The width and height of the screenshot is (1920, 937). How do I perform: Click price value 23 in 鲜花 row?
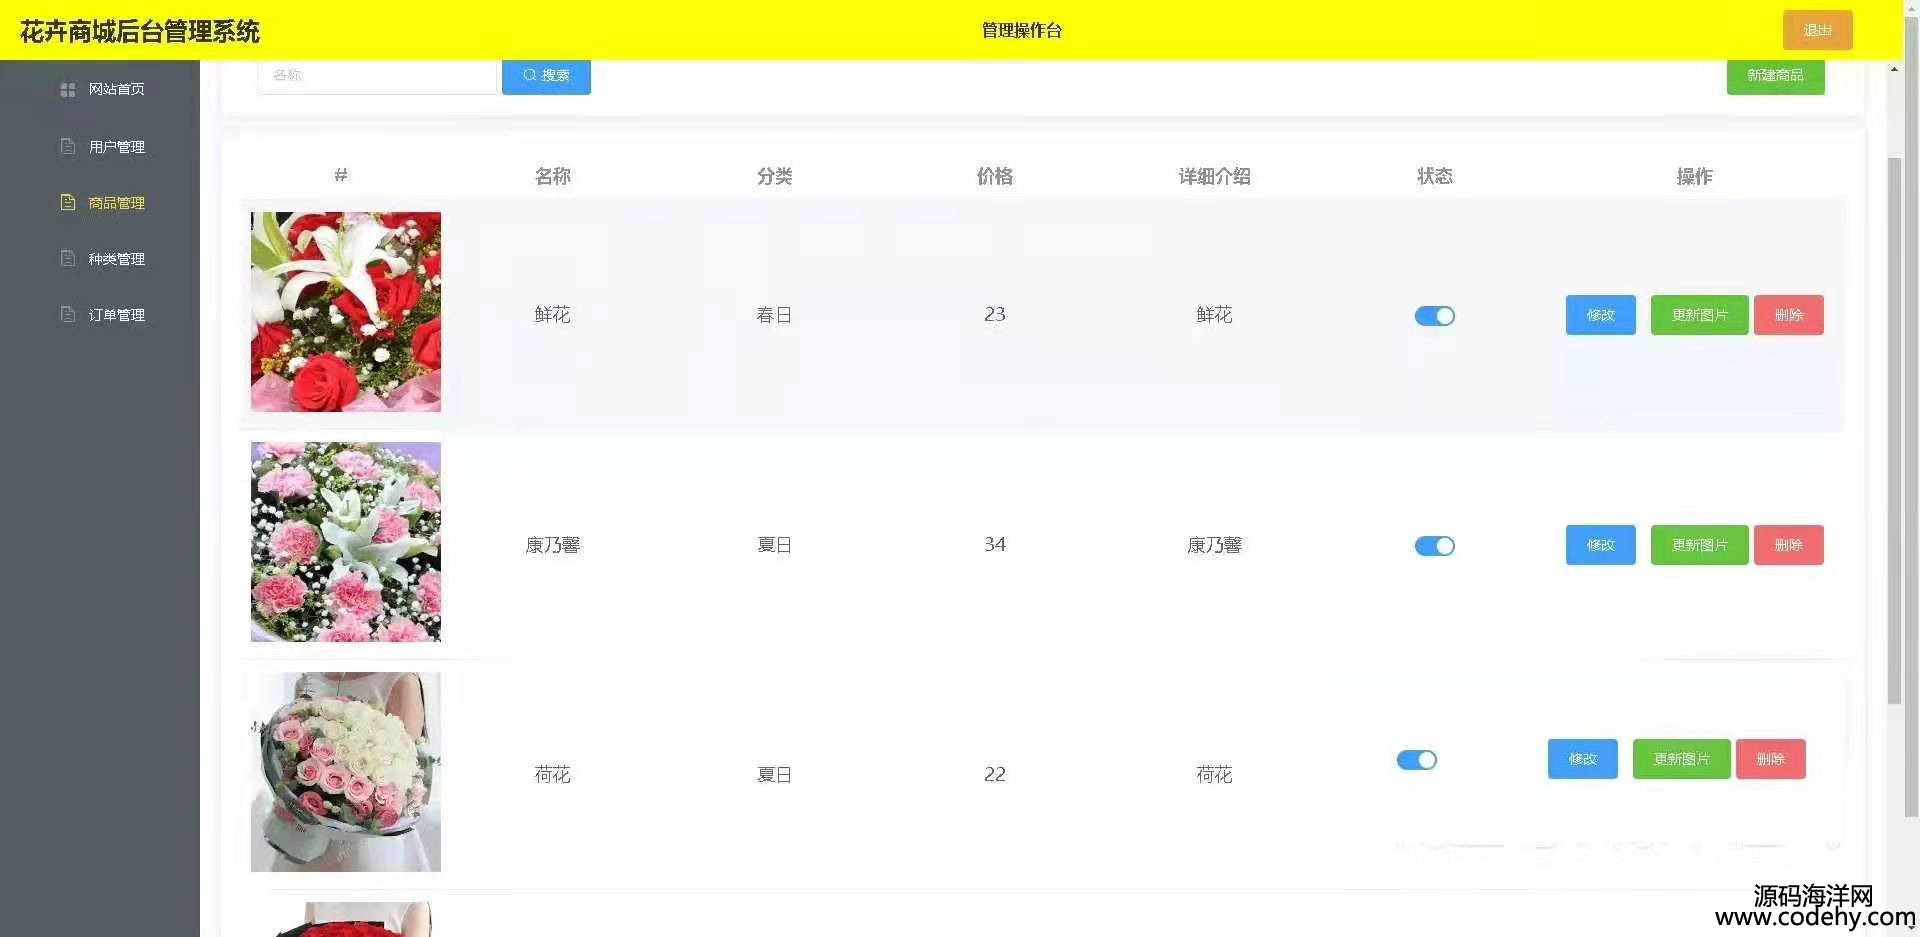[x=994, y=315]
